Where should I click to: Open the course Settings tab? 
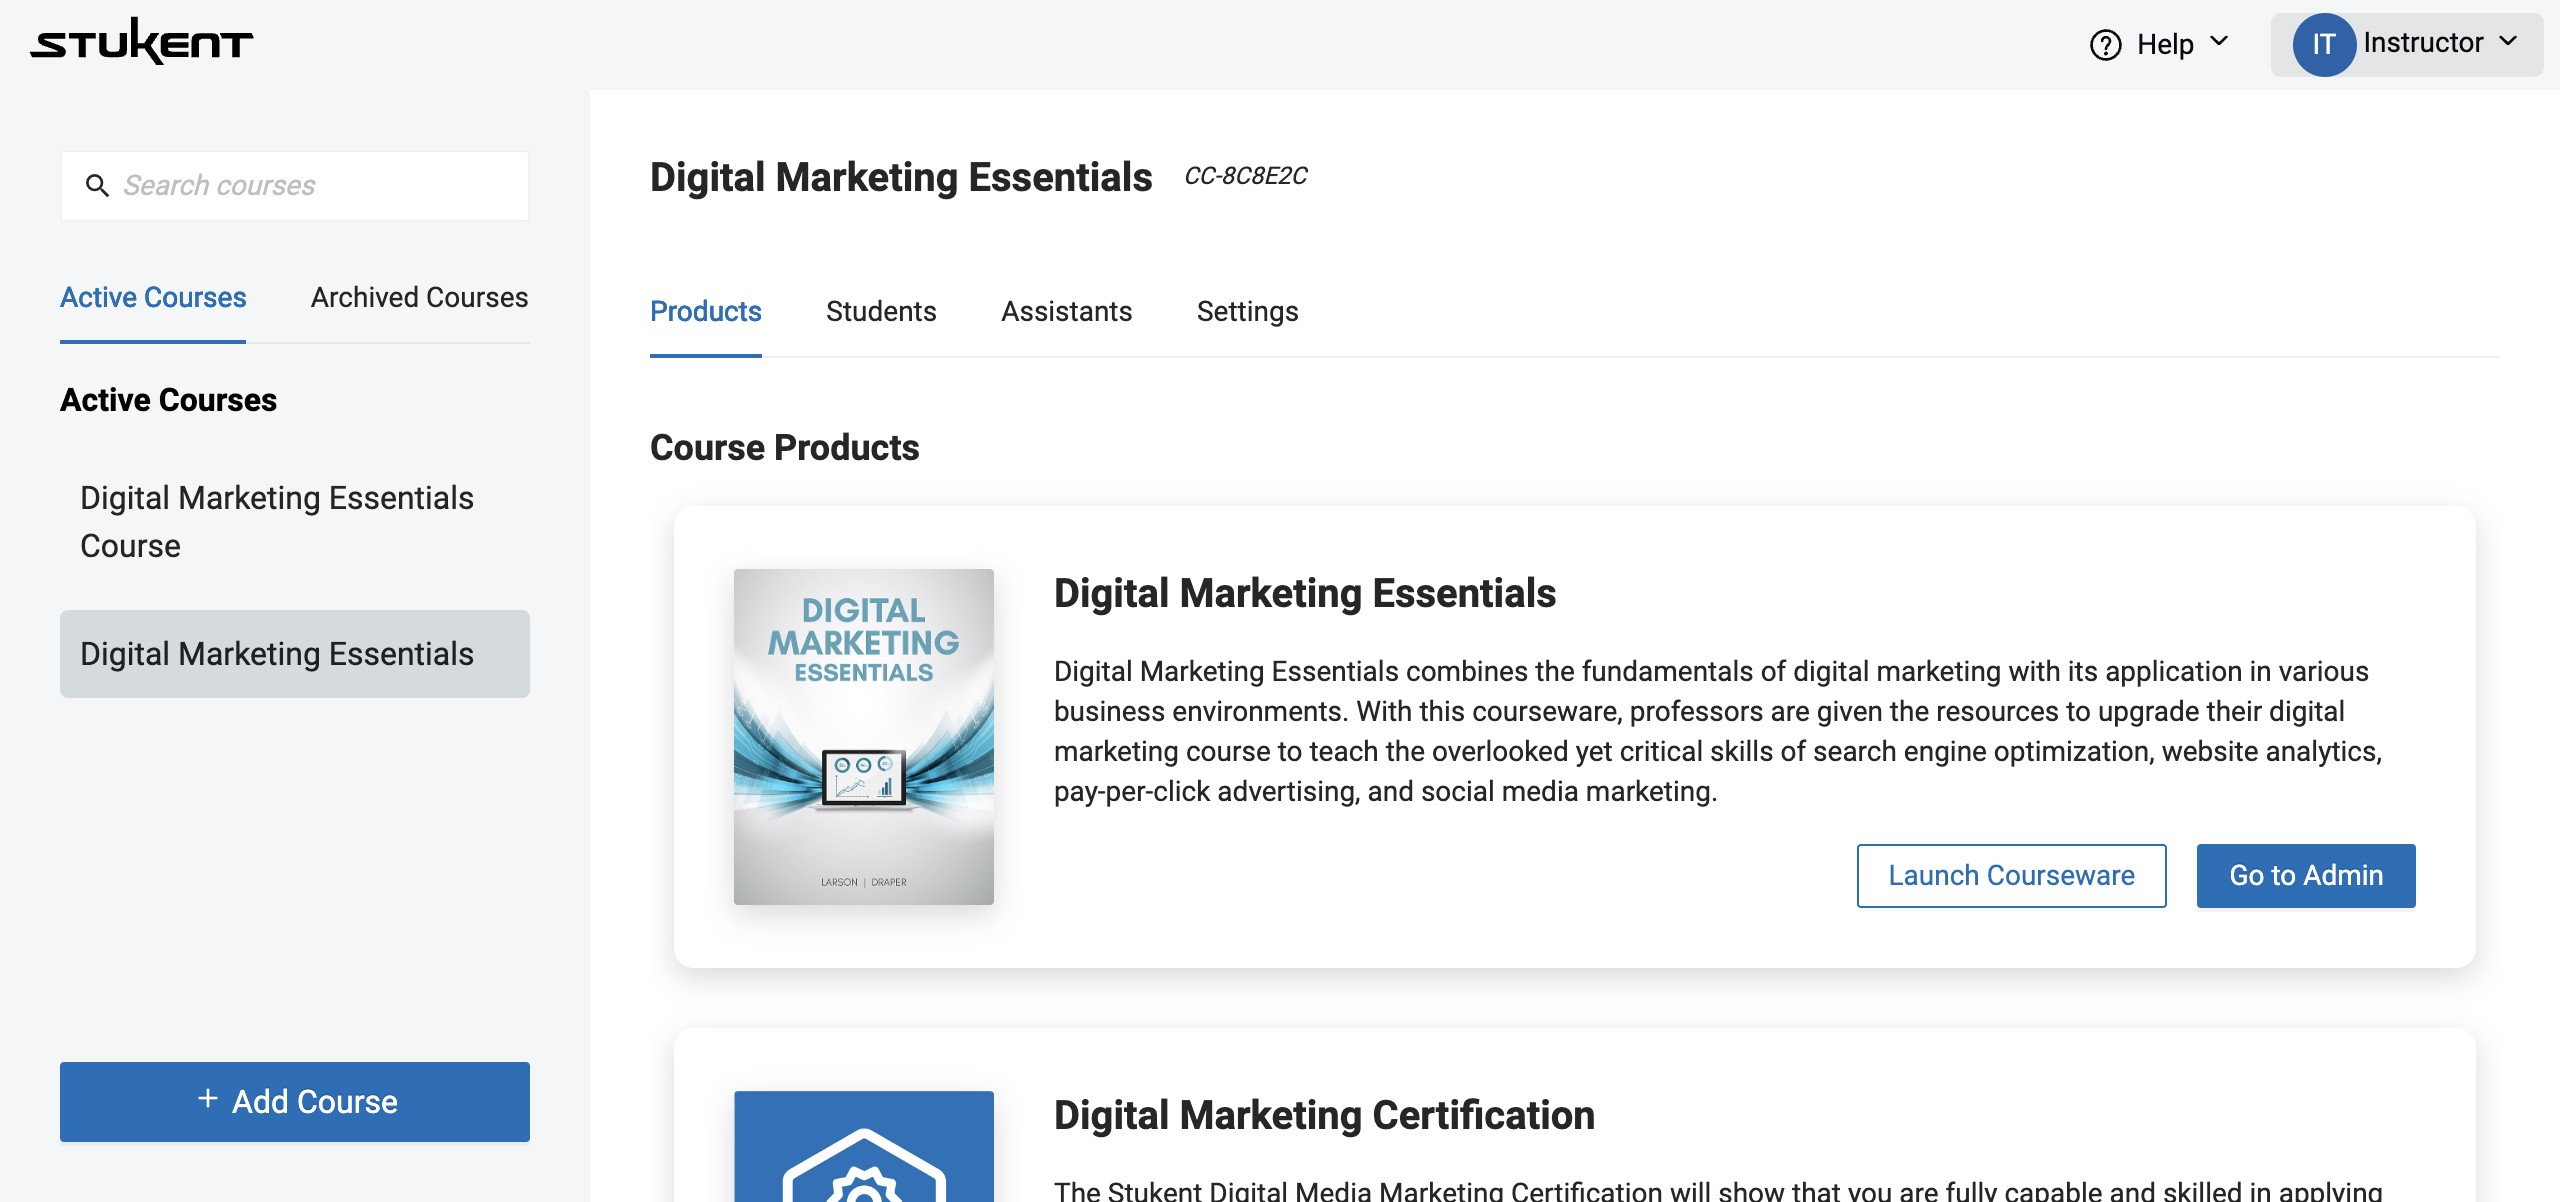coord(1247,311)
